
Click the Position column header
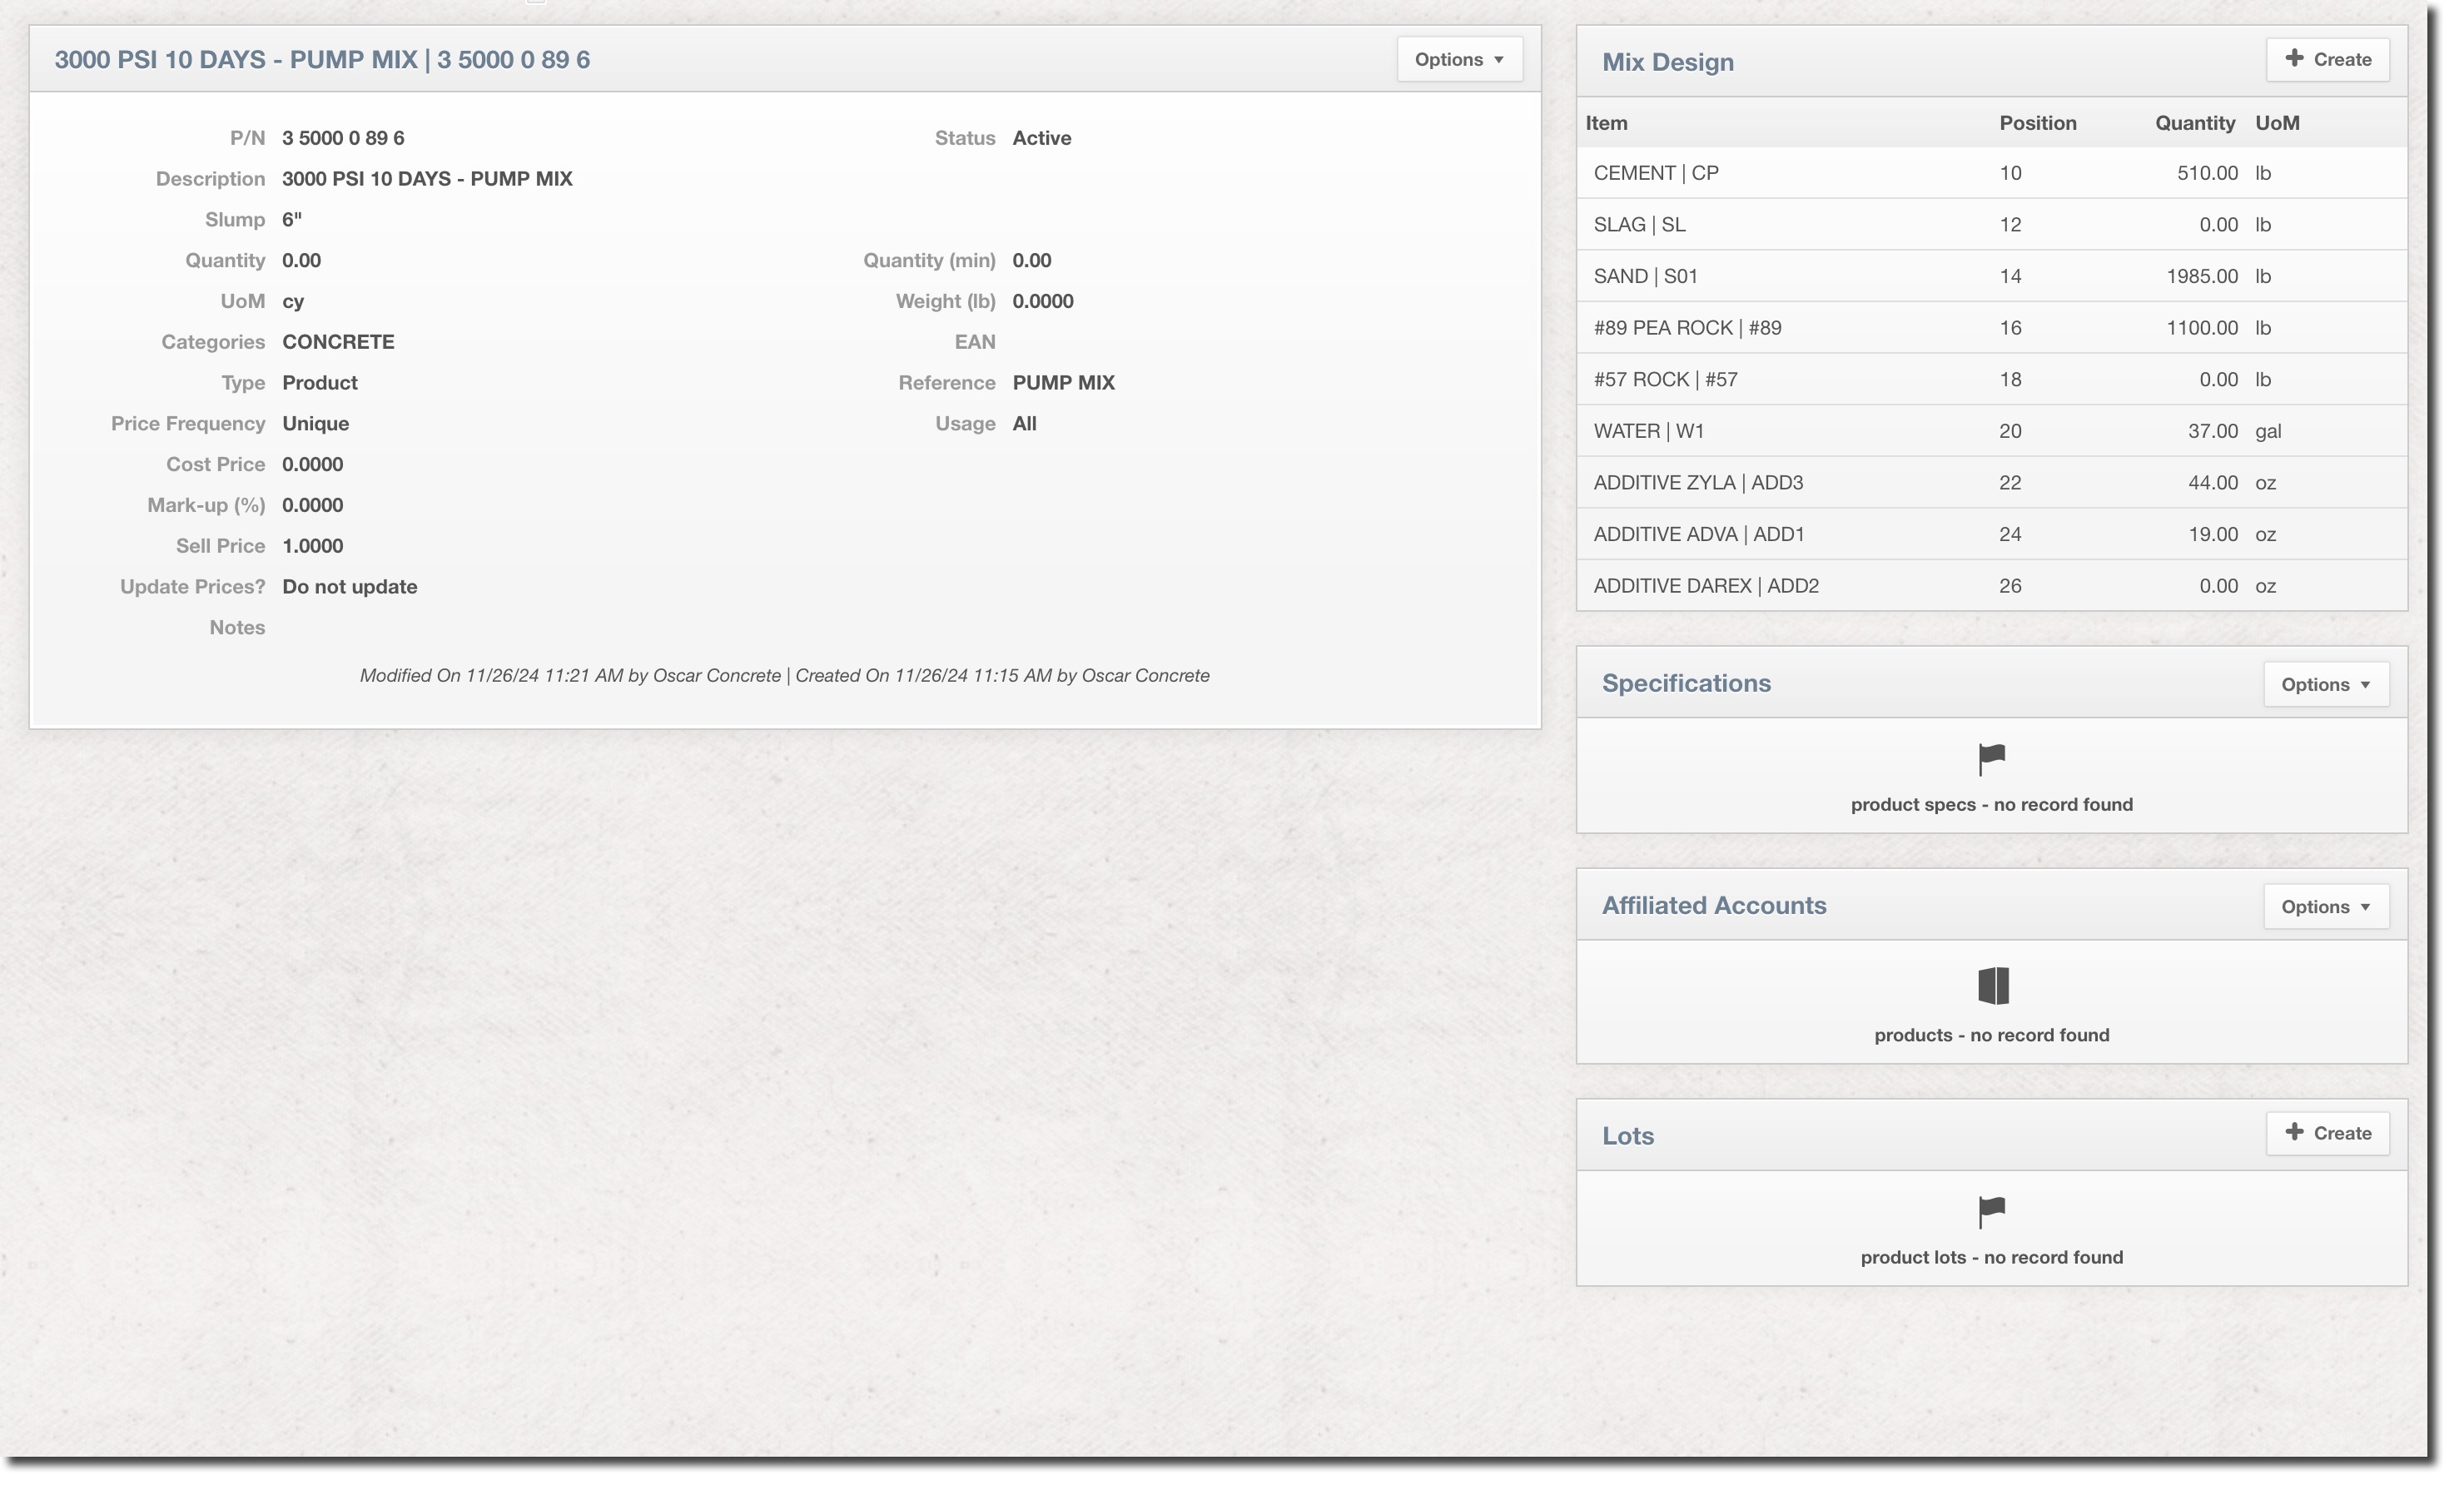coord(2037,123)
